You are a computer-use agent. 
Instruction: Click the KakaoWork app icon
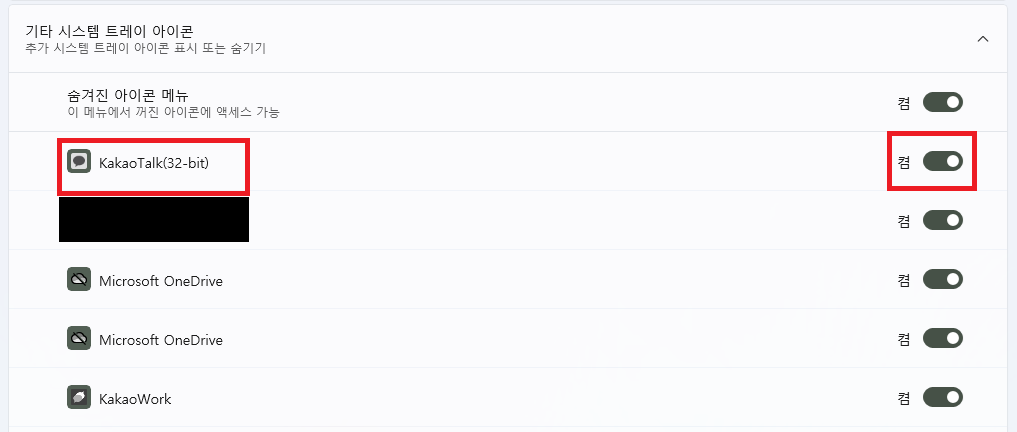pyautogui.click(x=79, y=398)
